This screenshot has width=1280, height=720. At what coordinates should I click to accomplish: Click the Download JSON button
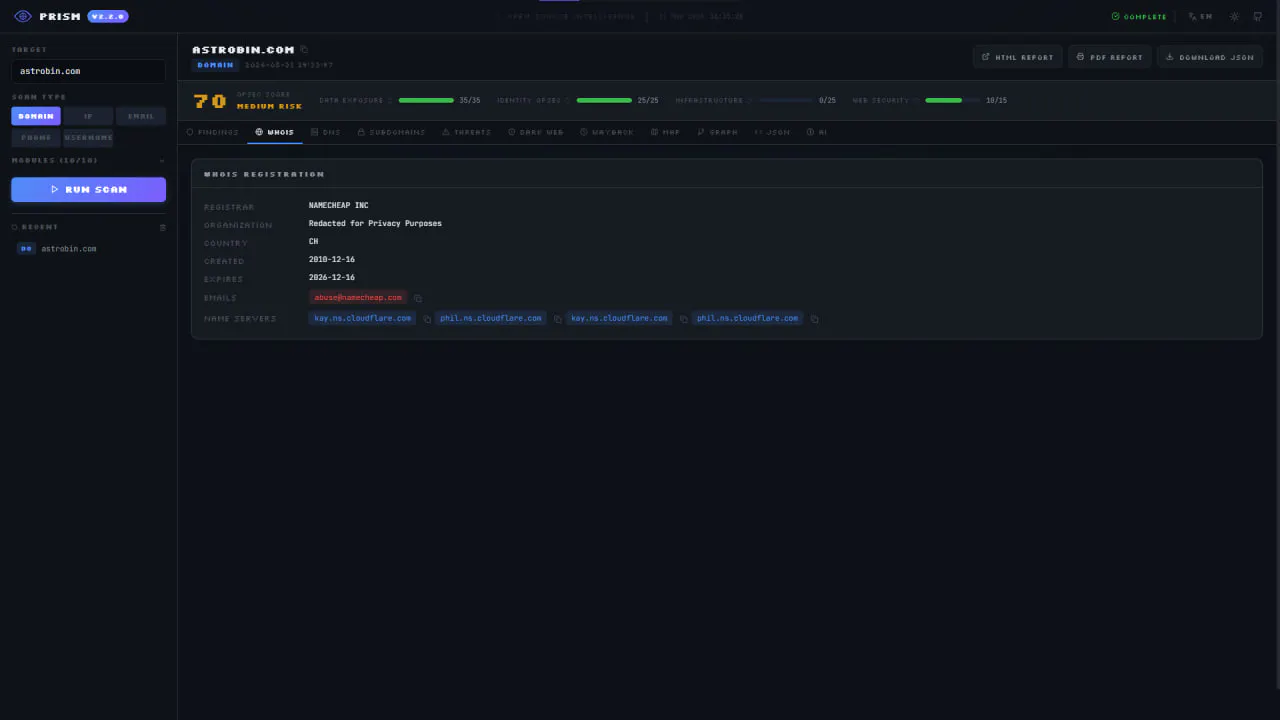(1210, 57)
